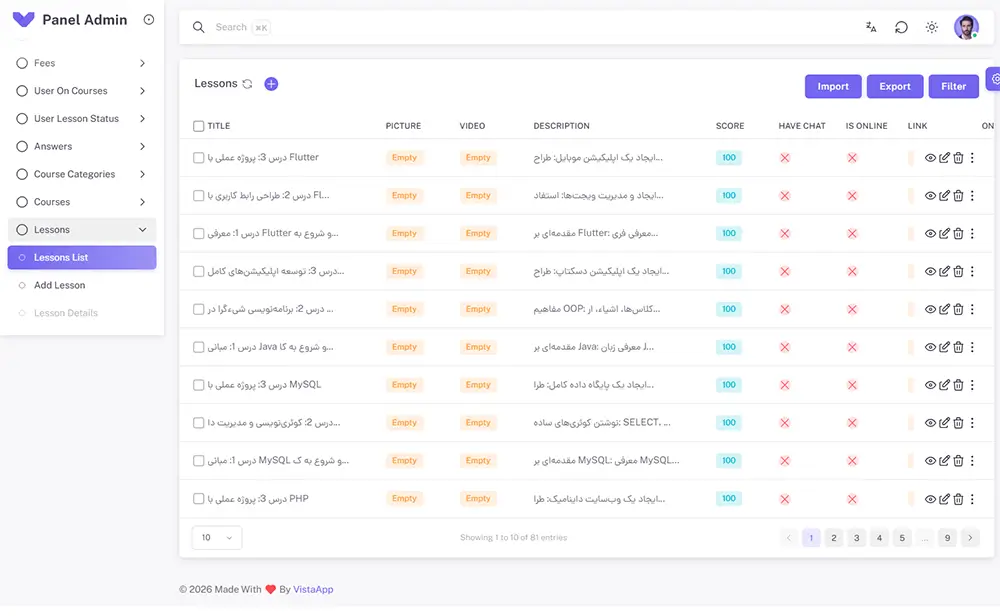Open the VistaApp footer link
1000x616 pixels.
(x=313, y=589)
